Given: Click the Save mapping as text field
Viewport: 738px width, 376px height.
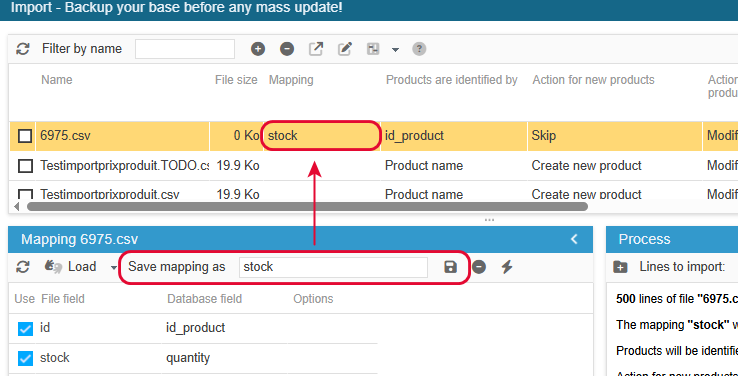Looking at the screenshot, I should (x=333, y=267).
